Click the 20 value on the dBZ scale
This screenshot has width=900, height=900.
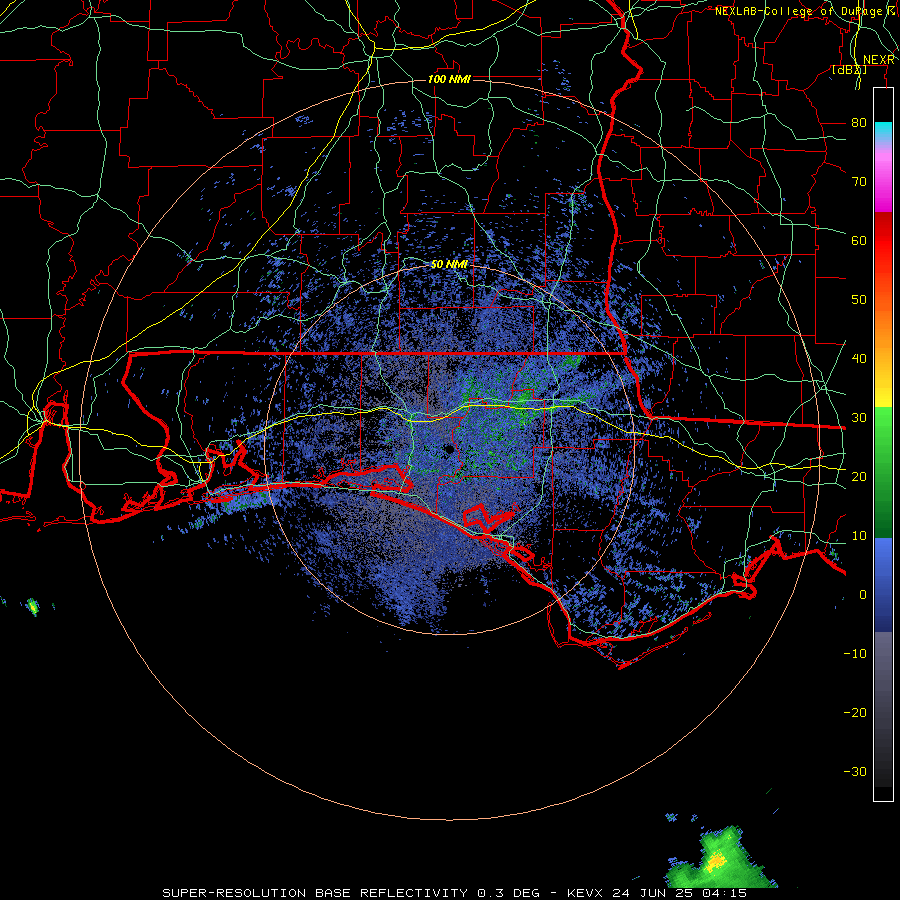tap(859, 476)
